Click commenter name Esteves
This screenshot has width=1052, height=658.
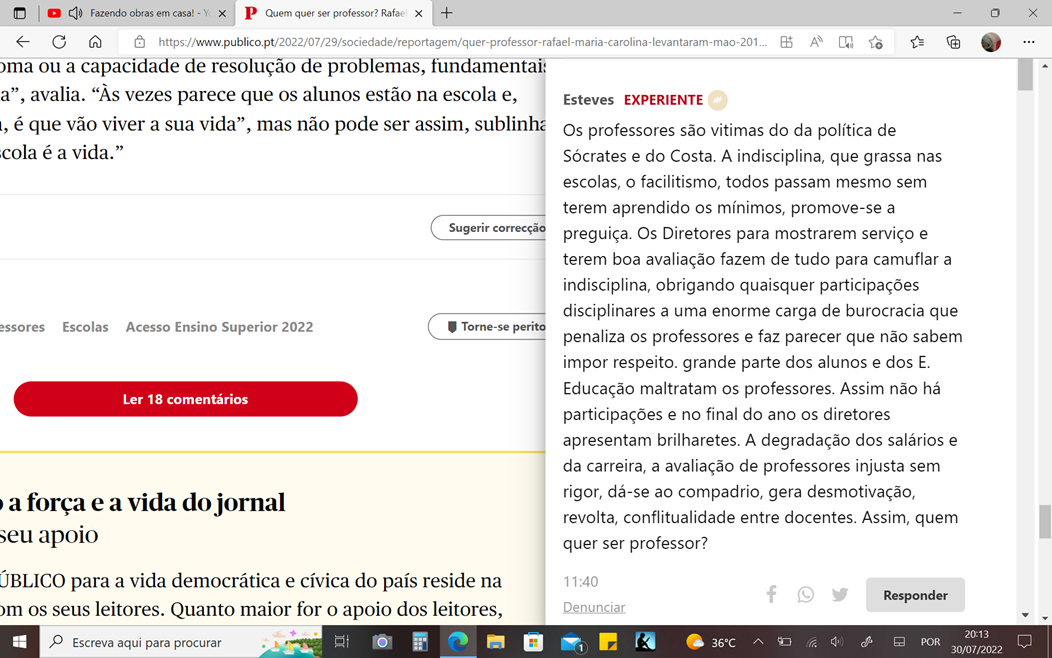click(588, 100)
